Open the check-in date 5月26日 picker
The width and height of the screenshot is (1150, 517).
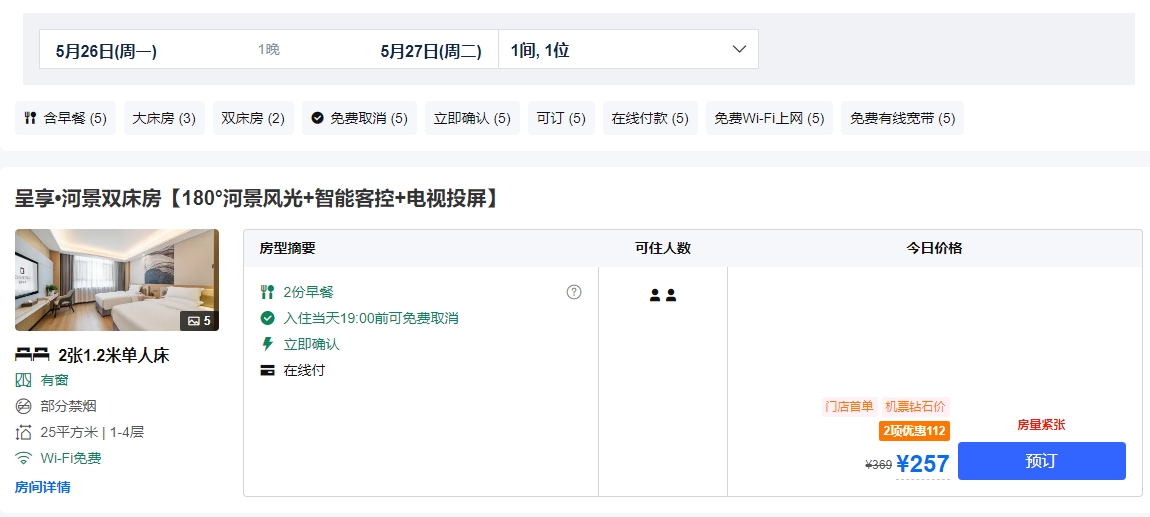tap(106, 50)
